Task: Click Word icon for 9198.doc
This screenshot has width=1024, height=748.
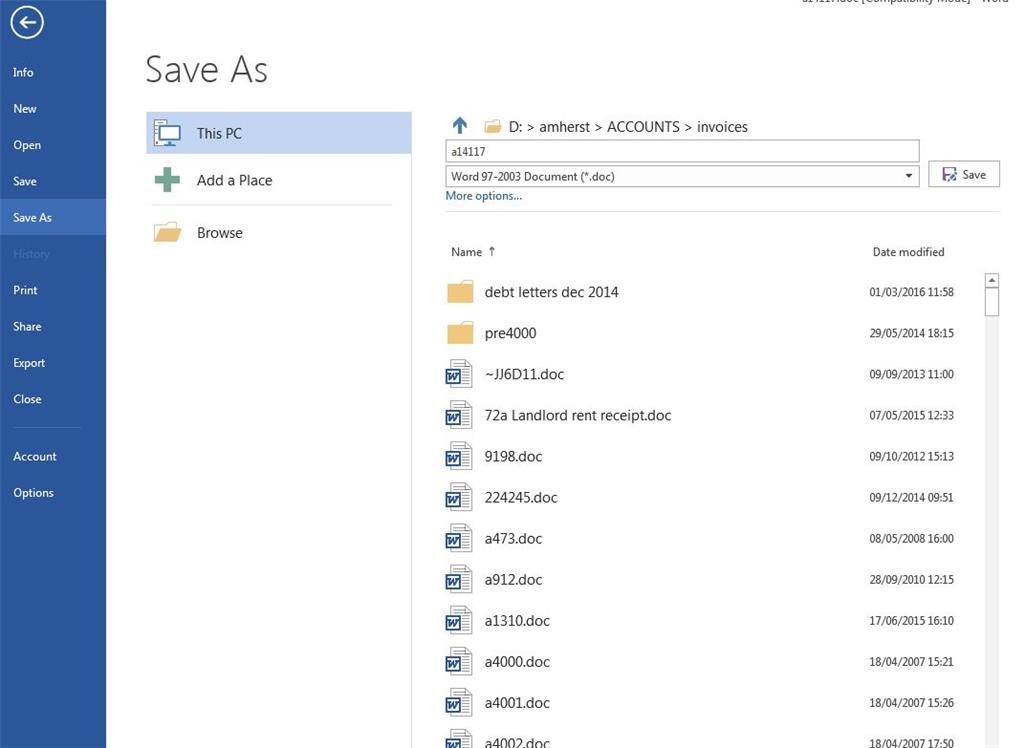Action: click(x=459, y=456)
